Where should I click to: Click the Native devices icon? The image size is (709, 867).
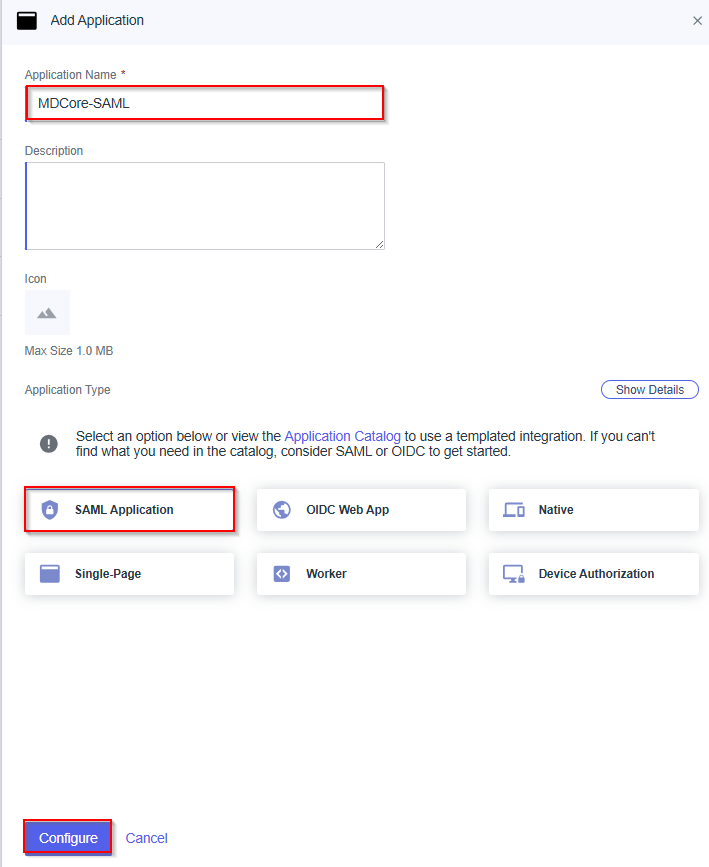[514, 510]
